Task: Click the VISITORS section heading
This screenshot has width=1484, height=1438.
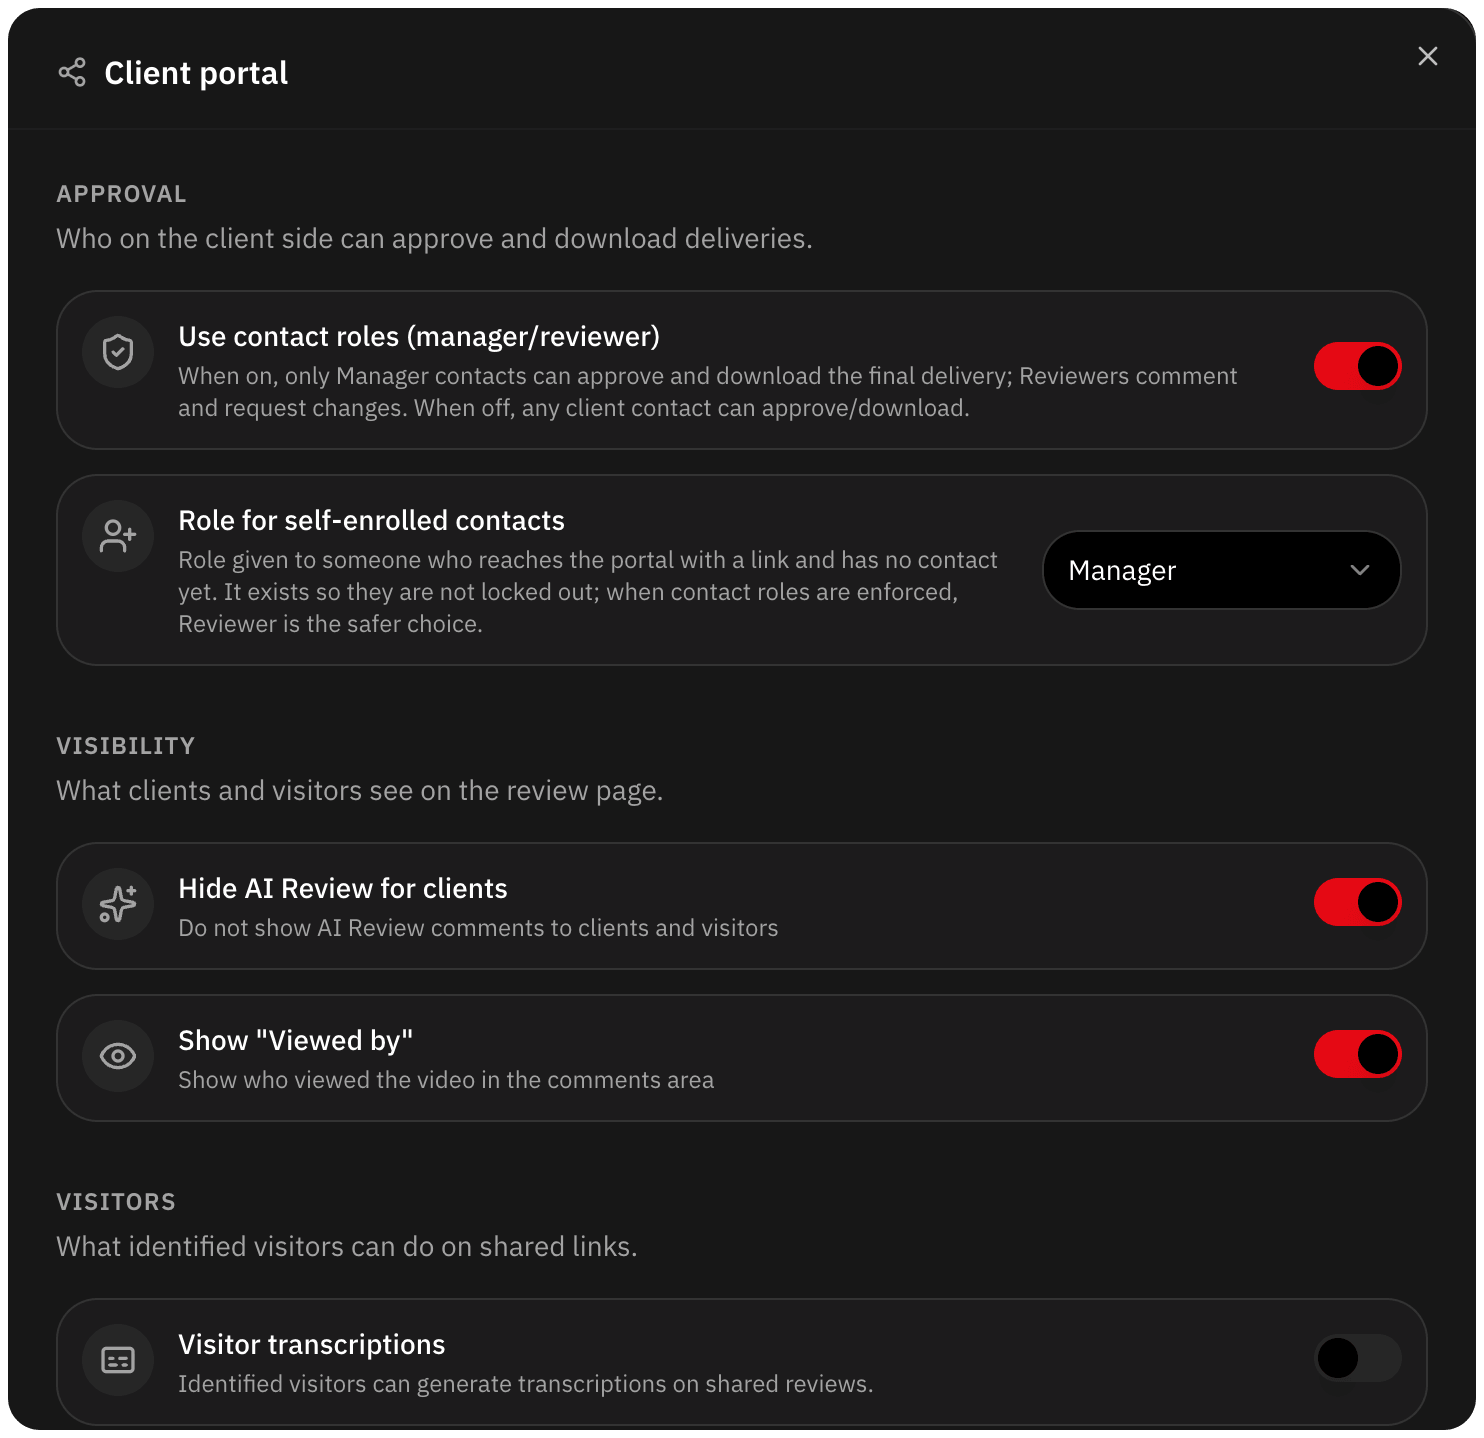Action: coord(116,1202)
